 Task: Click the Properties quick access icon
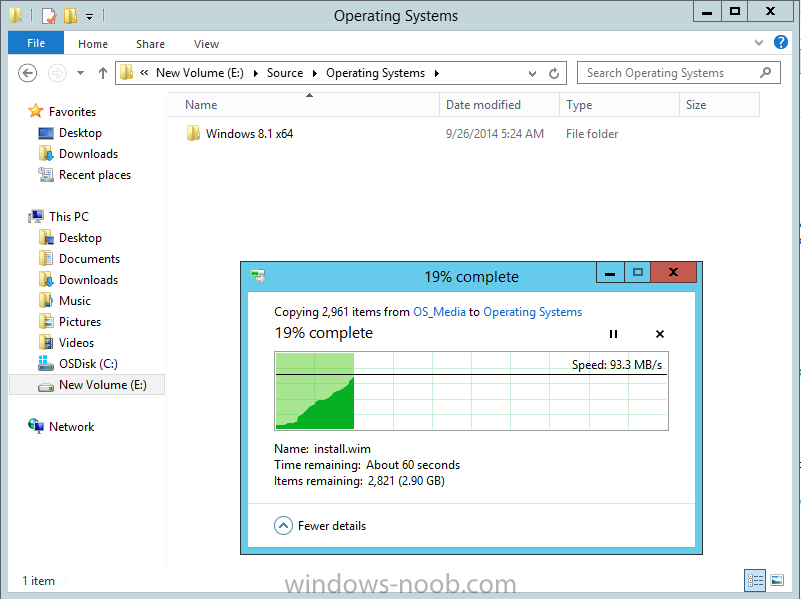point(49,16)
